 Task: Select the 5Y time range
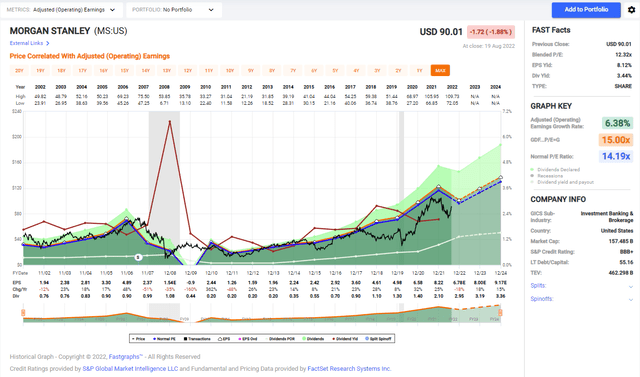tap(335, 71)
